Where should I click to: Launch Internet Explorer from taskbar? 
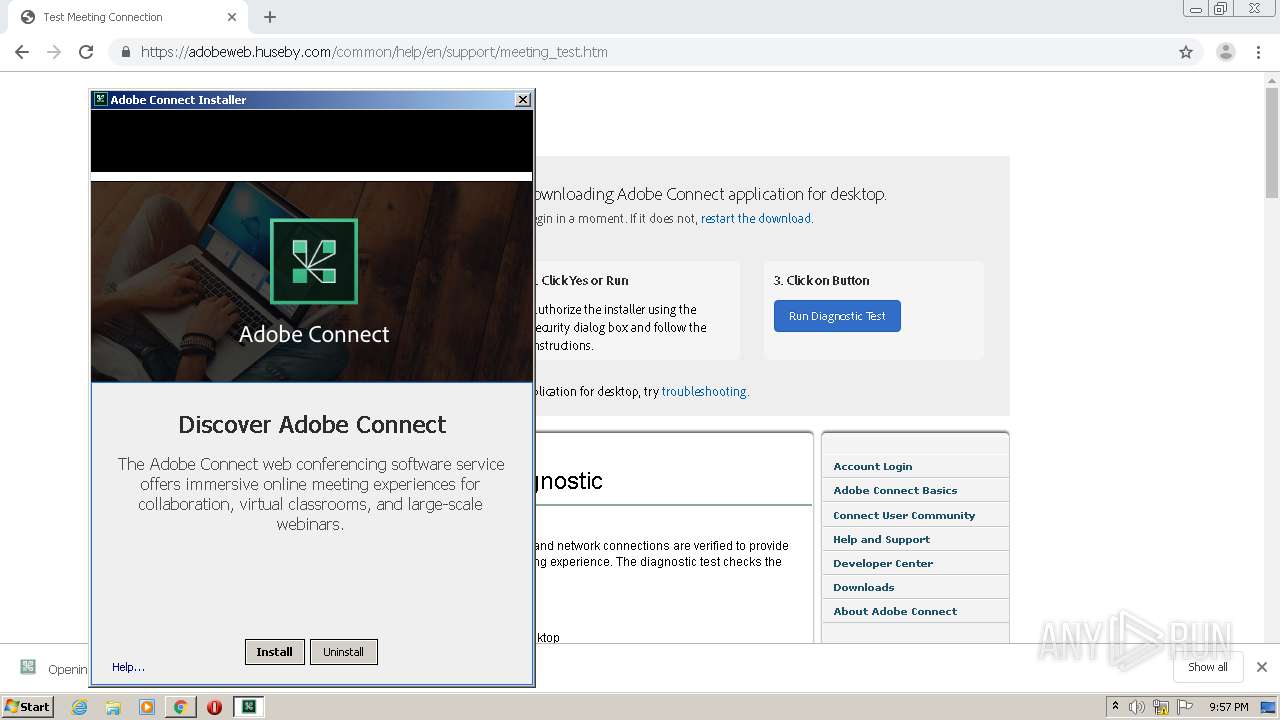point(80,707)
